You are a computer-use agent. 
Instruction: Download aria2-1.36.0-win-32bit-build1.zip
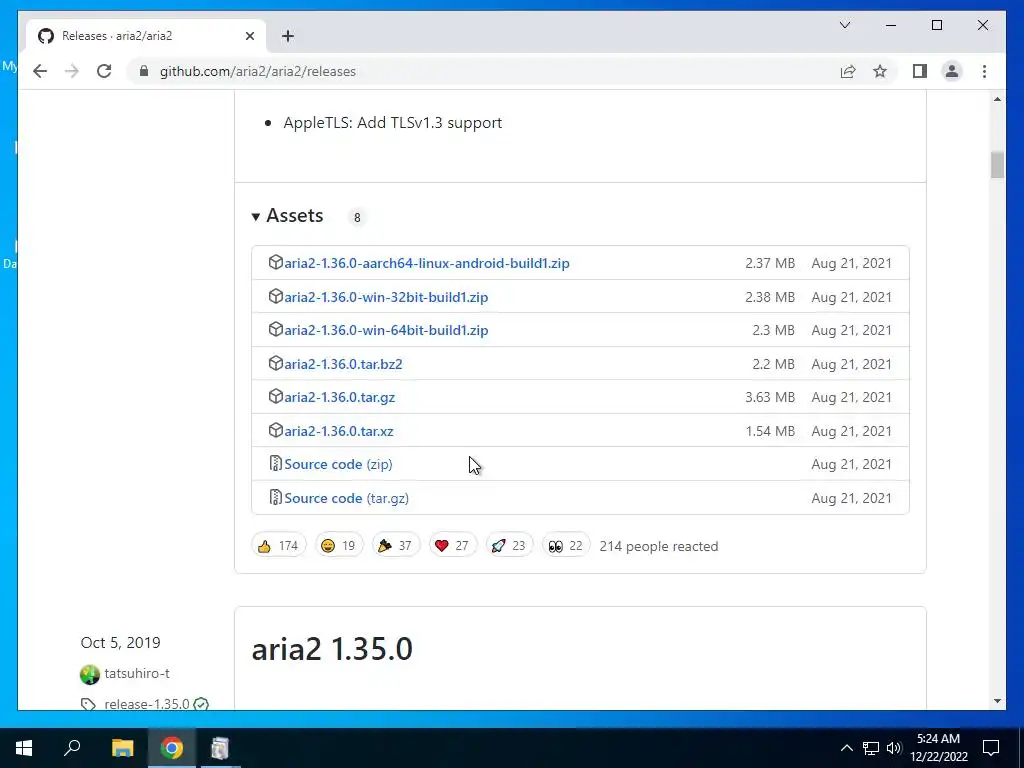386,297
